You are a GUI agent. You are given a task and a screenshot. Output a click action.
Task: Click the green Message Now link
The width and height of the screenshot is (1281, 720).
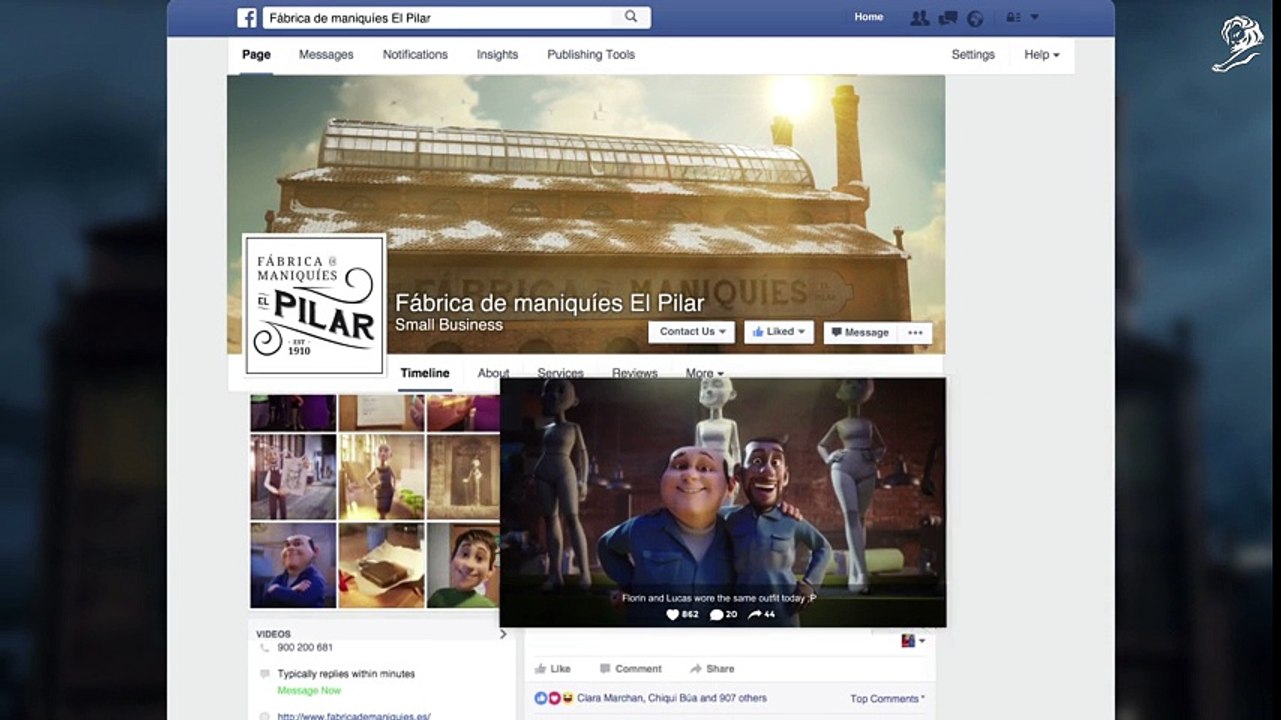(x=309, y=690)
